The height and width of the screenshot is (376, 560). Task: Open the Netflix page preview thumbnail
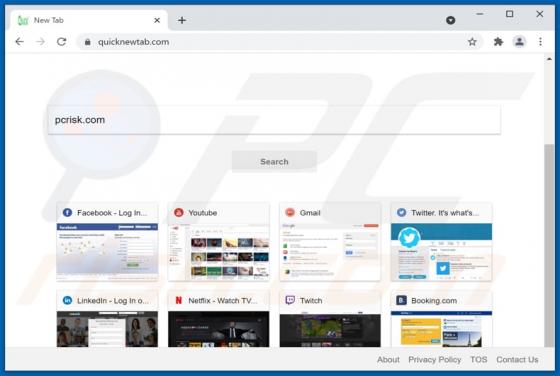click(x=219, y=329)
